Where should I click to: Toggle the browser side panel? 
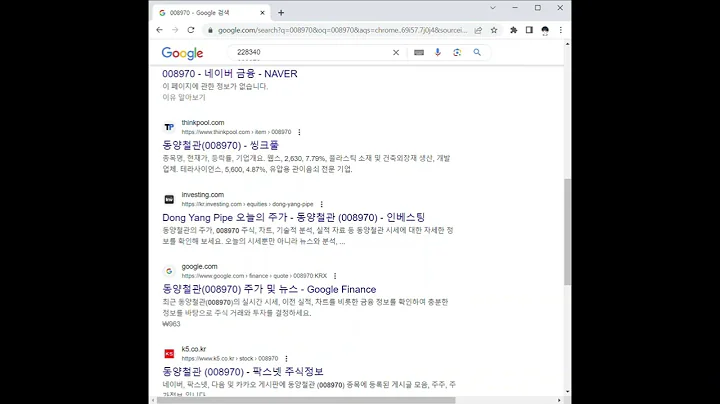(529, 30)
